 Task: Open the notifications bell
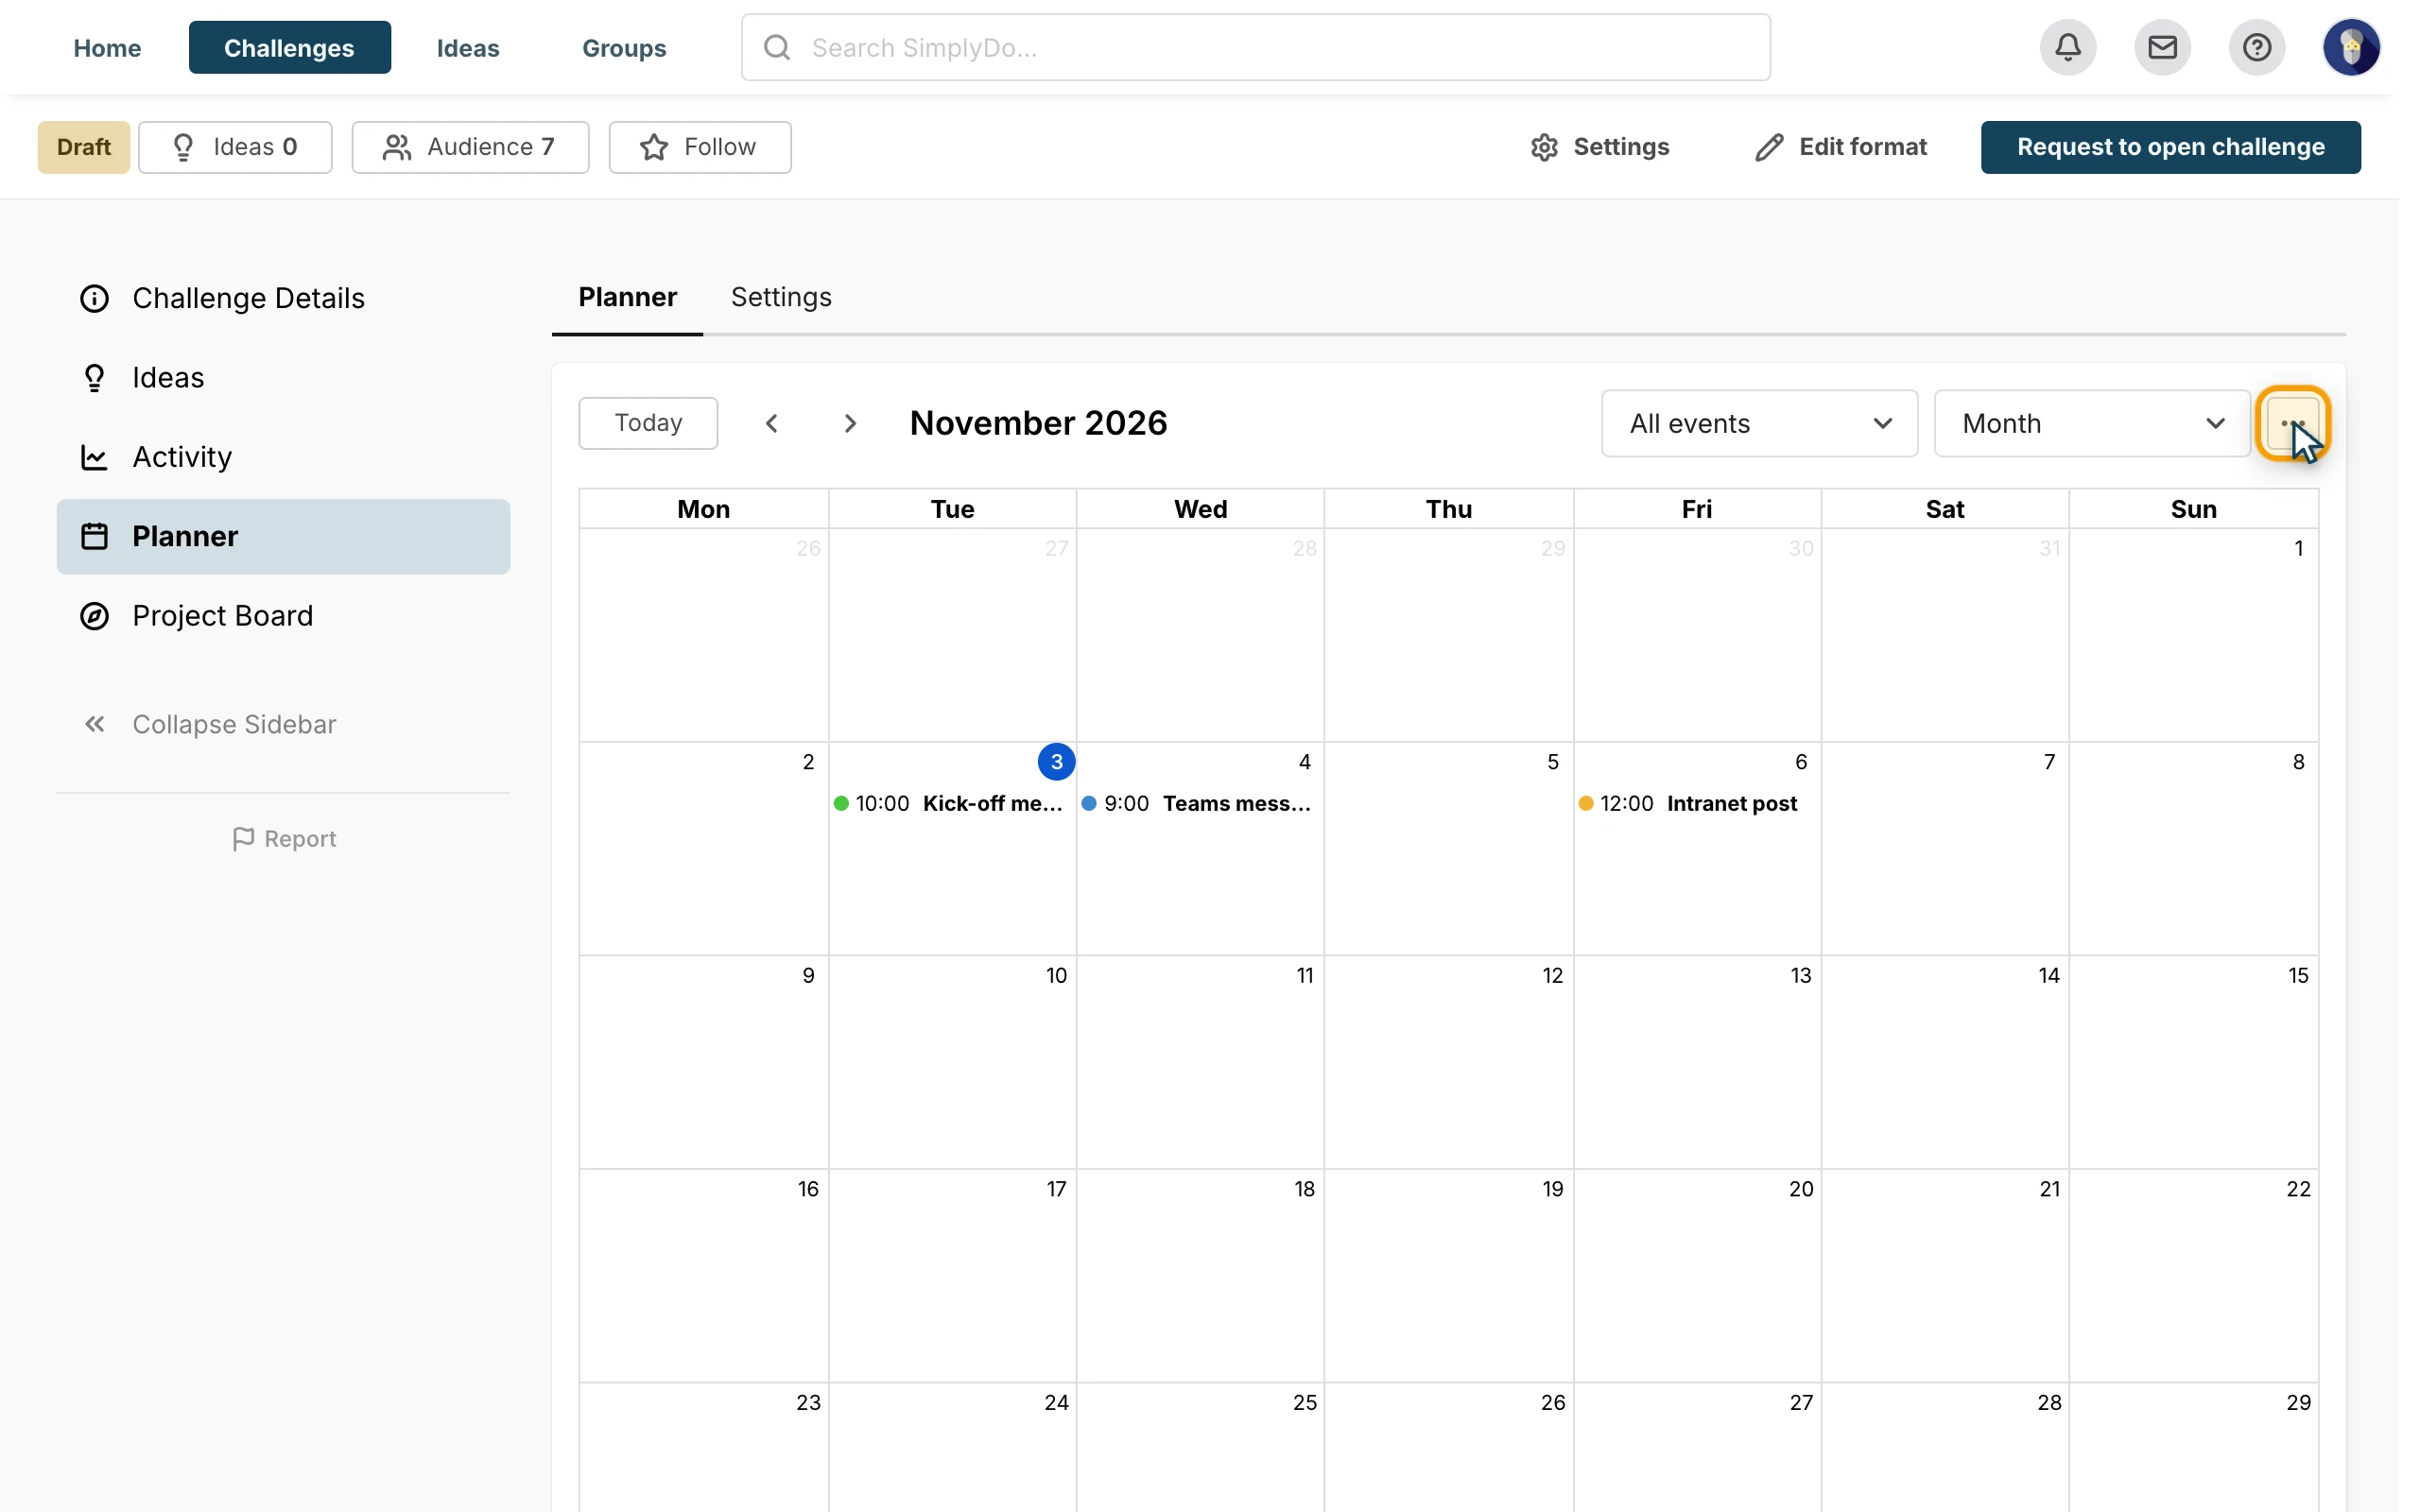tap(2067, 47)
